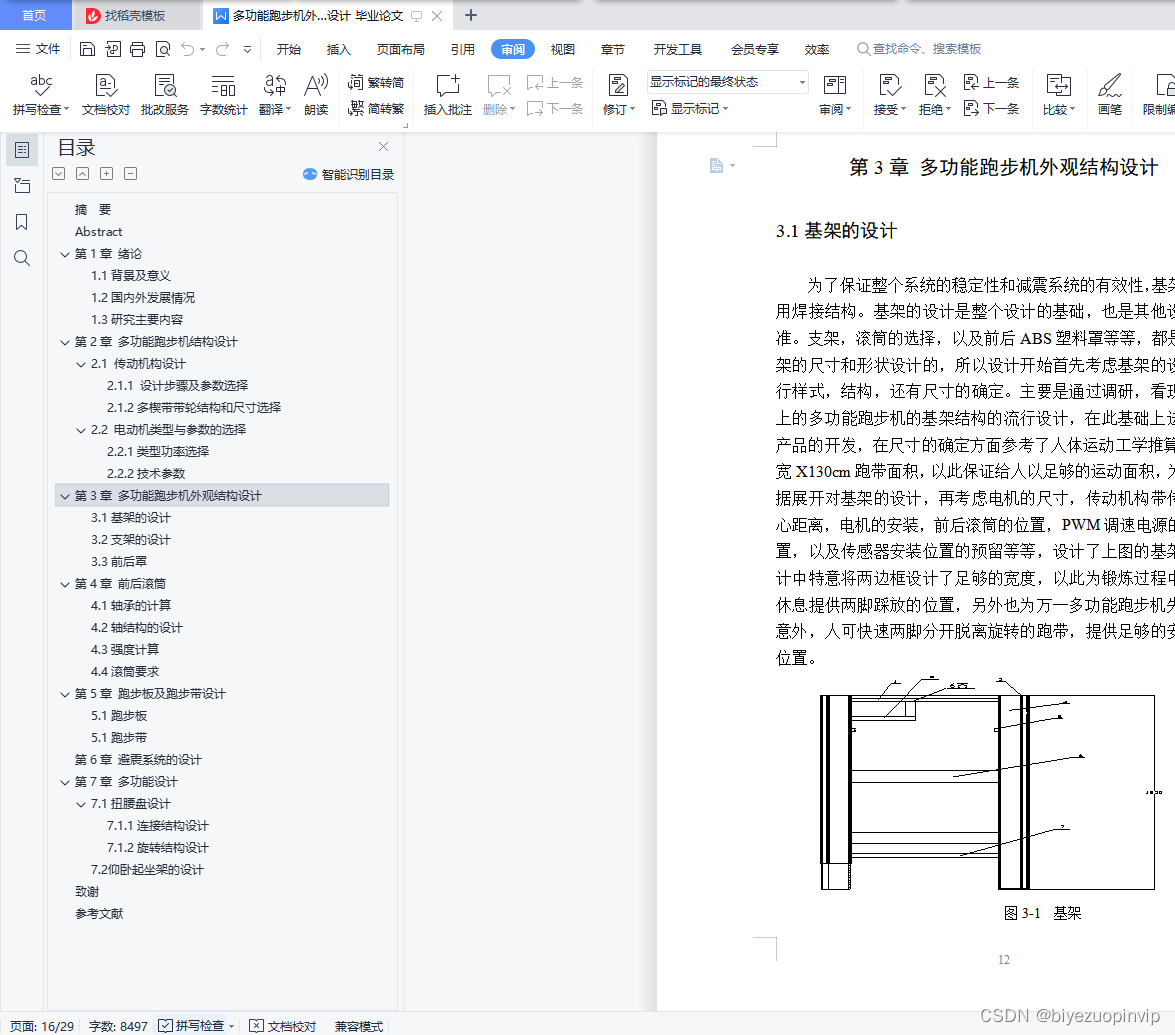The image size is (1175, 1035).
Task: Open the chapter navigation icon in sidebar
Action: 22,186
